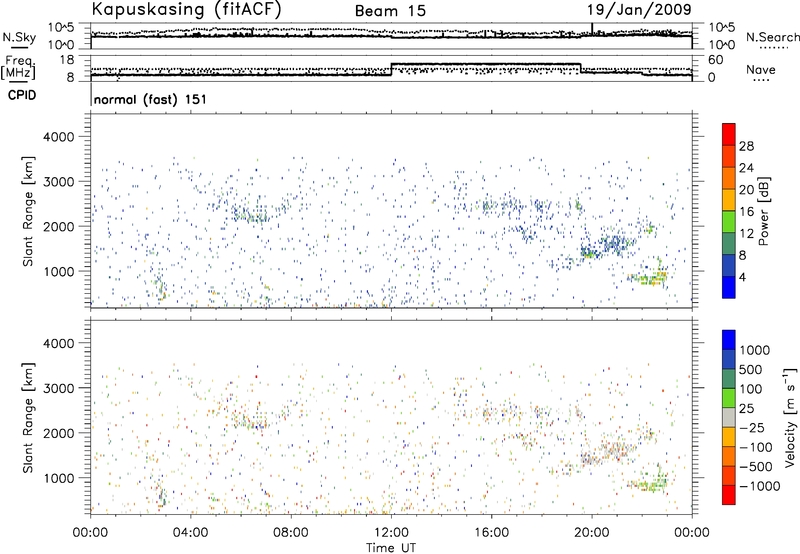Image resolution: width=800 pixels, height=554 pixels.
Task: Click the 12:00 time tick label
Action: click(x=391, y=533)
